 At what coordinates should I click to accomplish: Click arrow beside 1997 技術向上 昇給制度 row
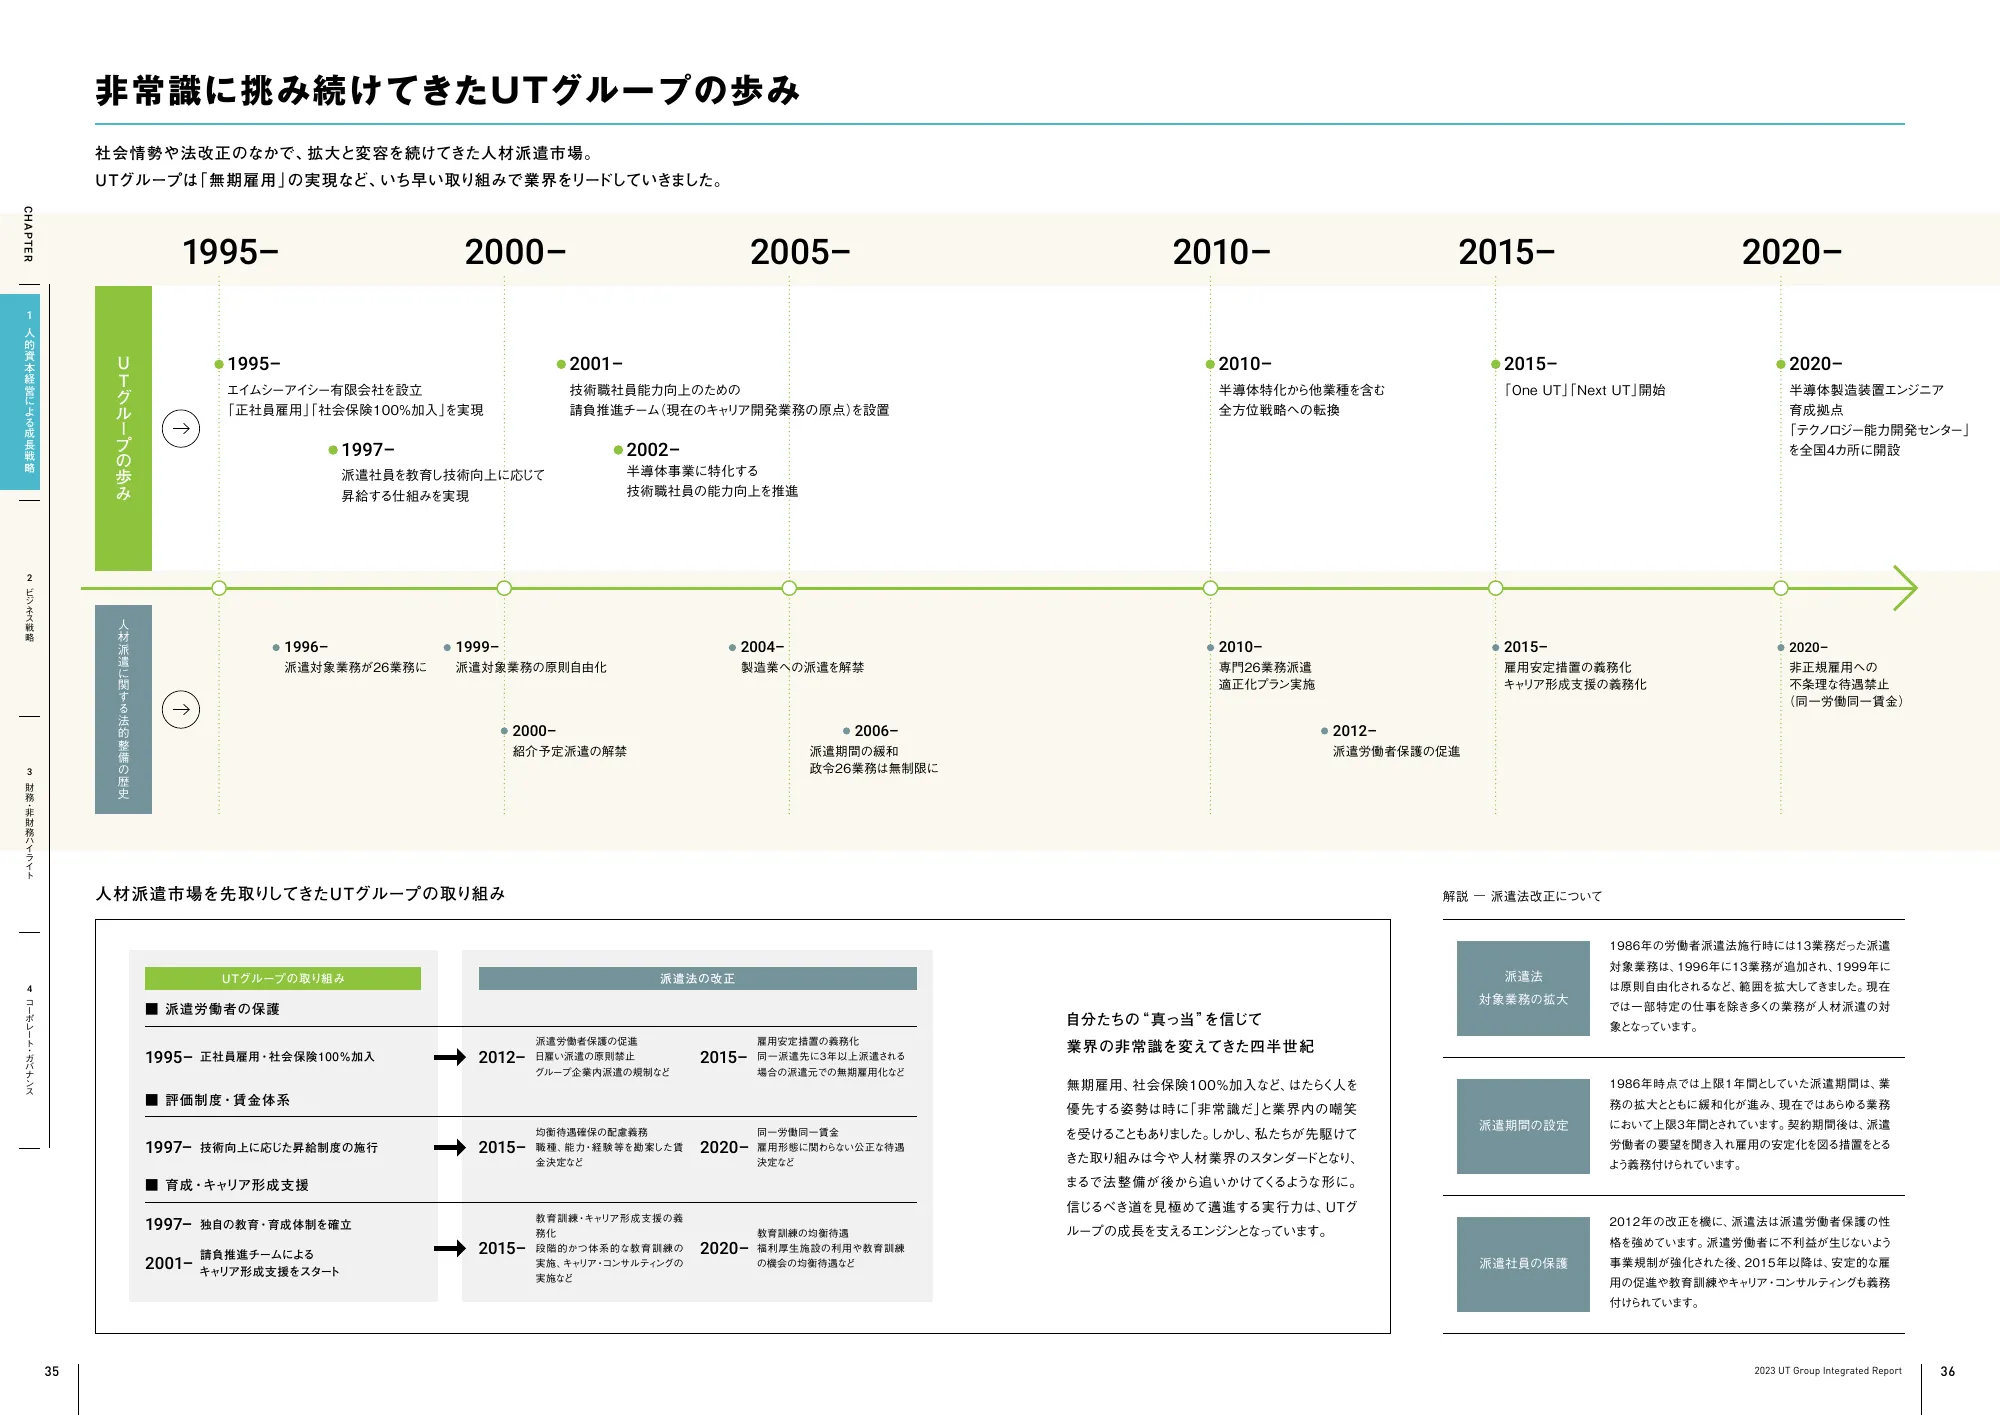pos(450,1147)
